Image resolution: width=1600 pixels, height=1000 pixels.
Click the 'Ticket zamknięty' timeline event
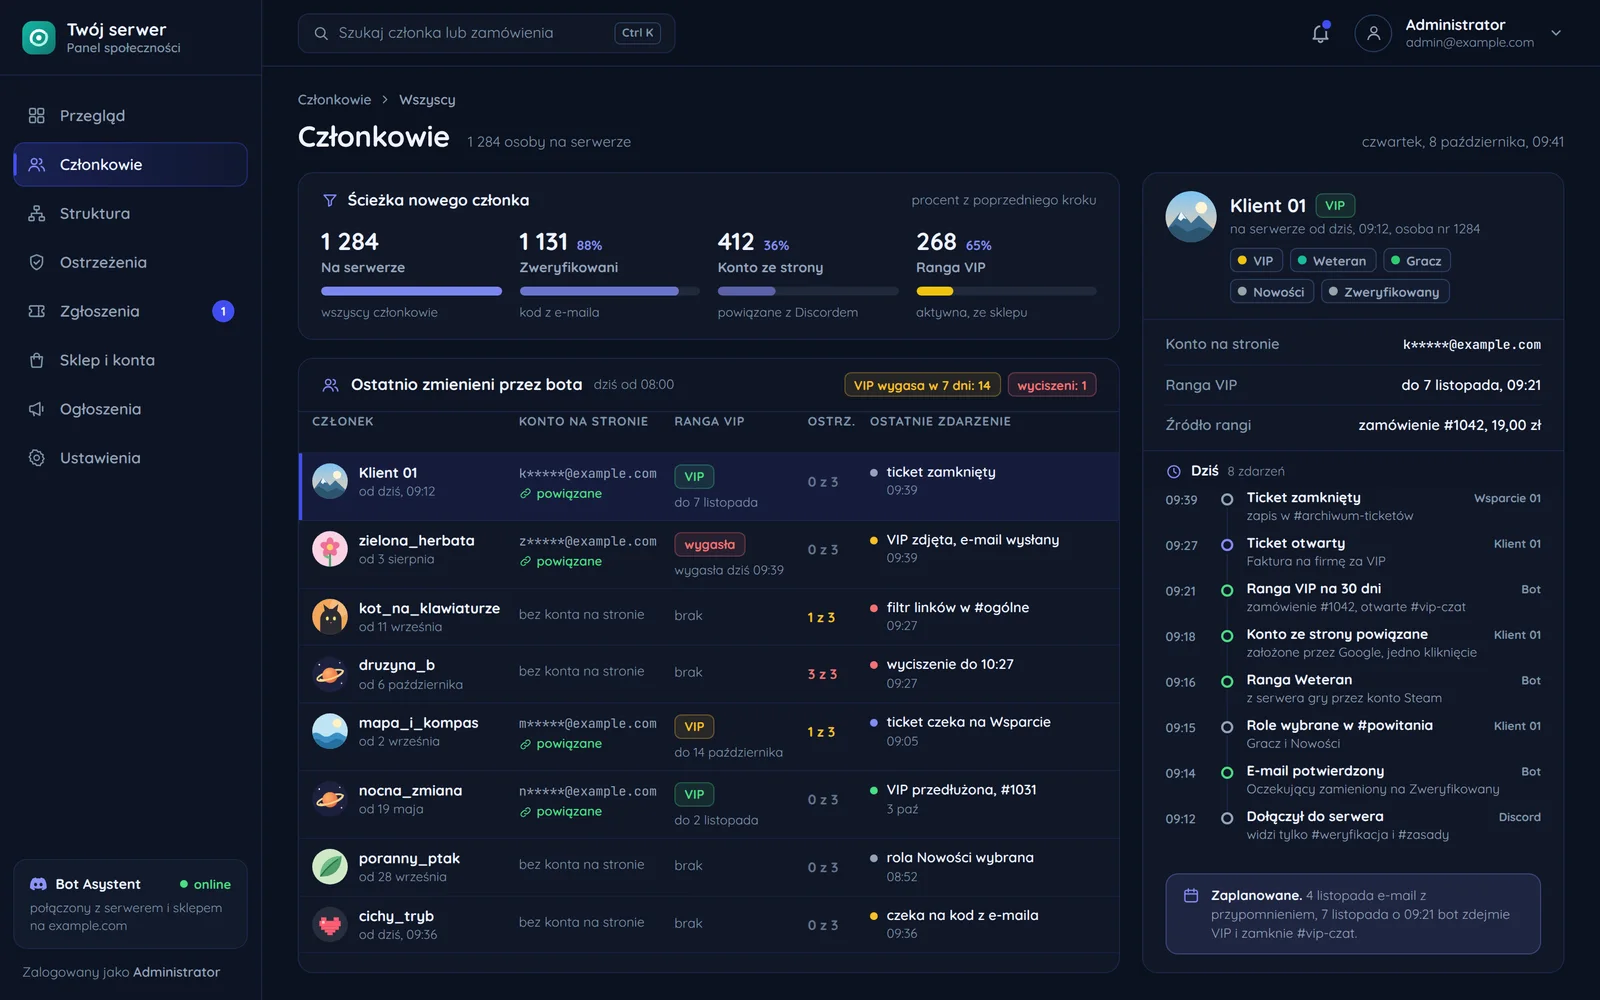1353,507
